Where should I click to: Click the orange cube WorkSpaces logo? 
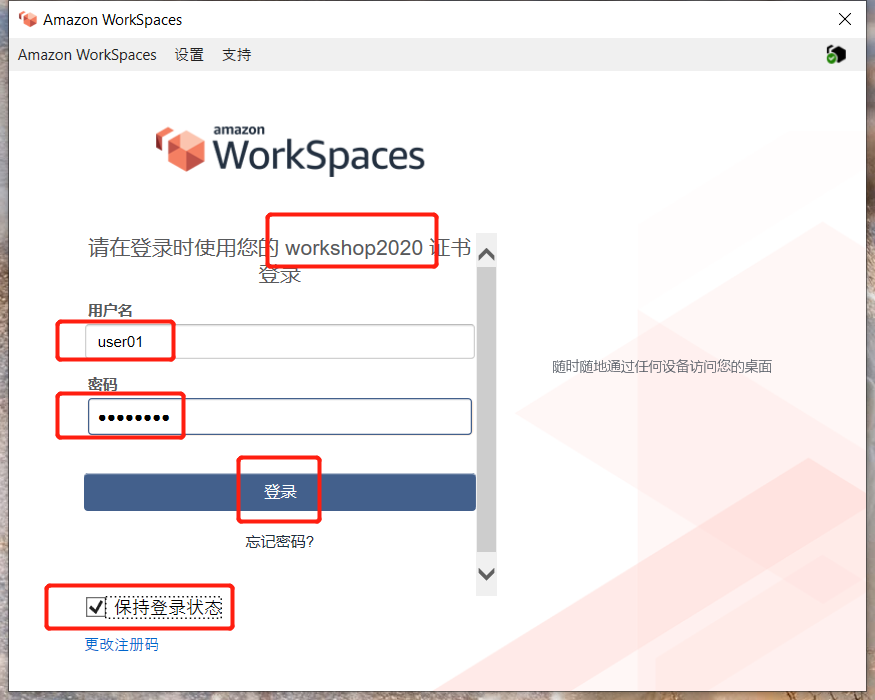180,149
